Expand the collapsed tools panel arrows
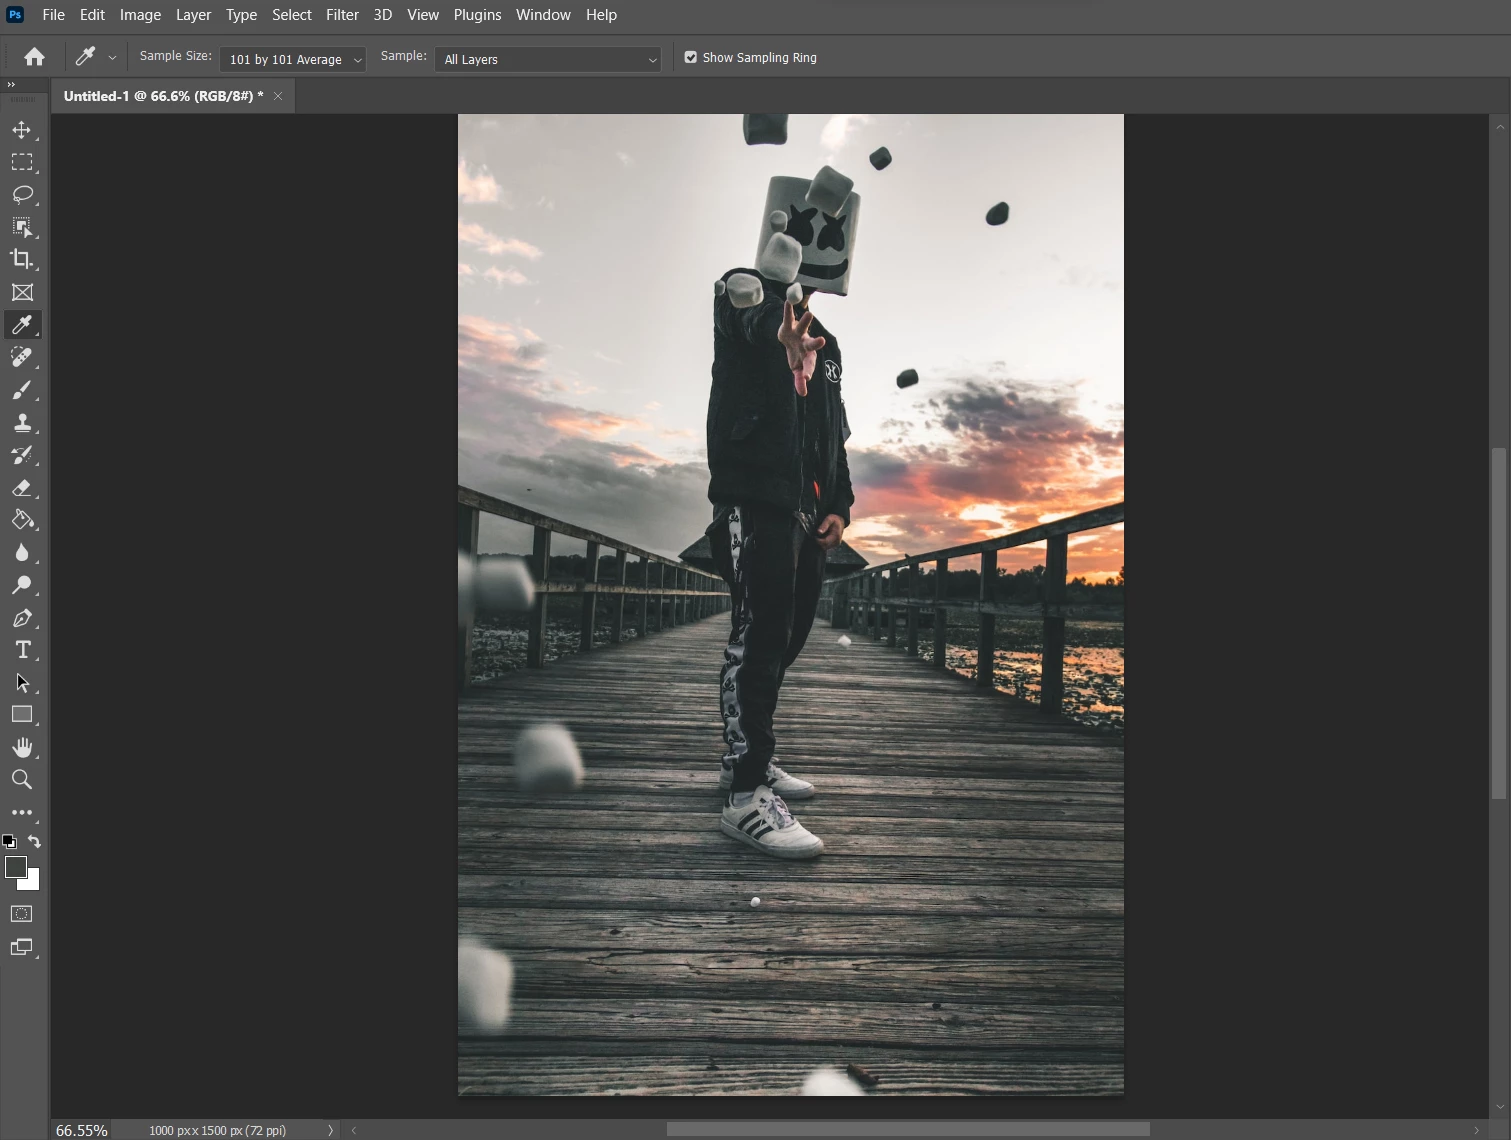The image size is (1511, 1140). coord(12,85)
